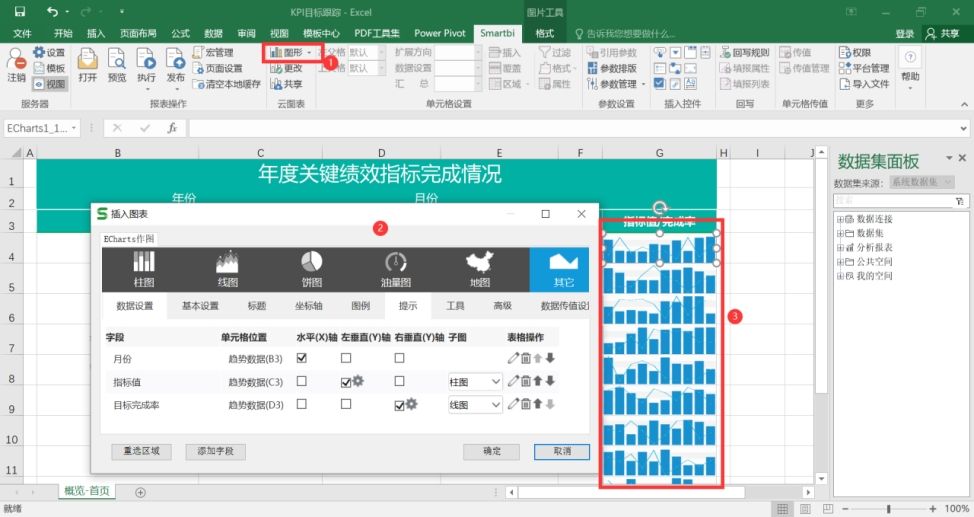Screen dimensions: 974x517
Task: Click 参数排版 parameter layout item
Action: 612,68
